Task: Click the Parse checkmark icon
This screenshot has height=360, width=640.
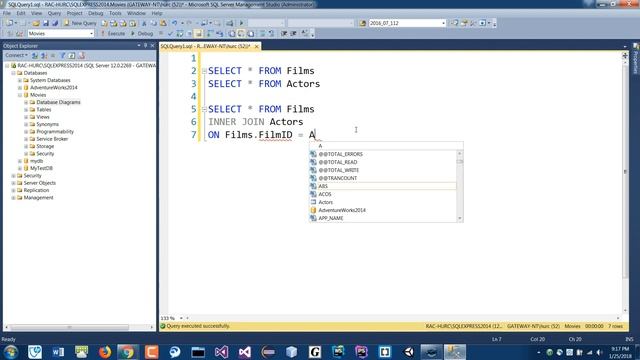Action: [170, 33]
